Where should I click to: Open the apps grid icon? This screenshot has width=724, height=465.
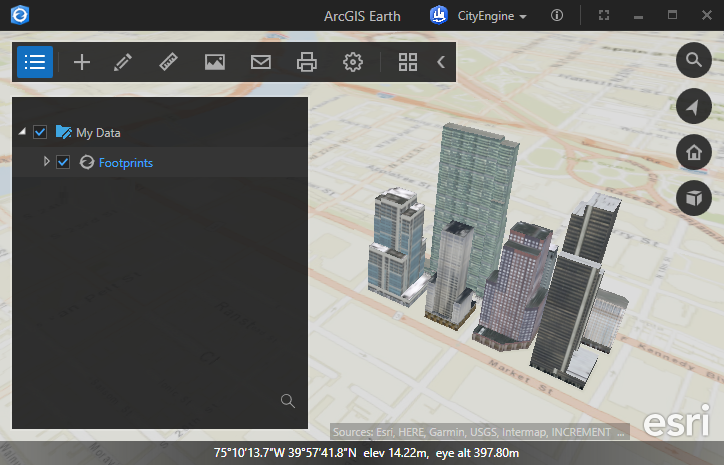pyautogui.click(x=407, y=62)
